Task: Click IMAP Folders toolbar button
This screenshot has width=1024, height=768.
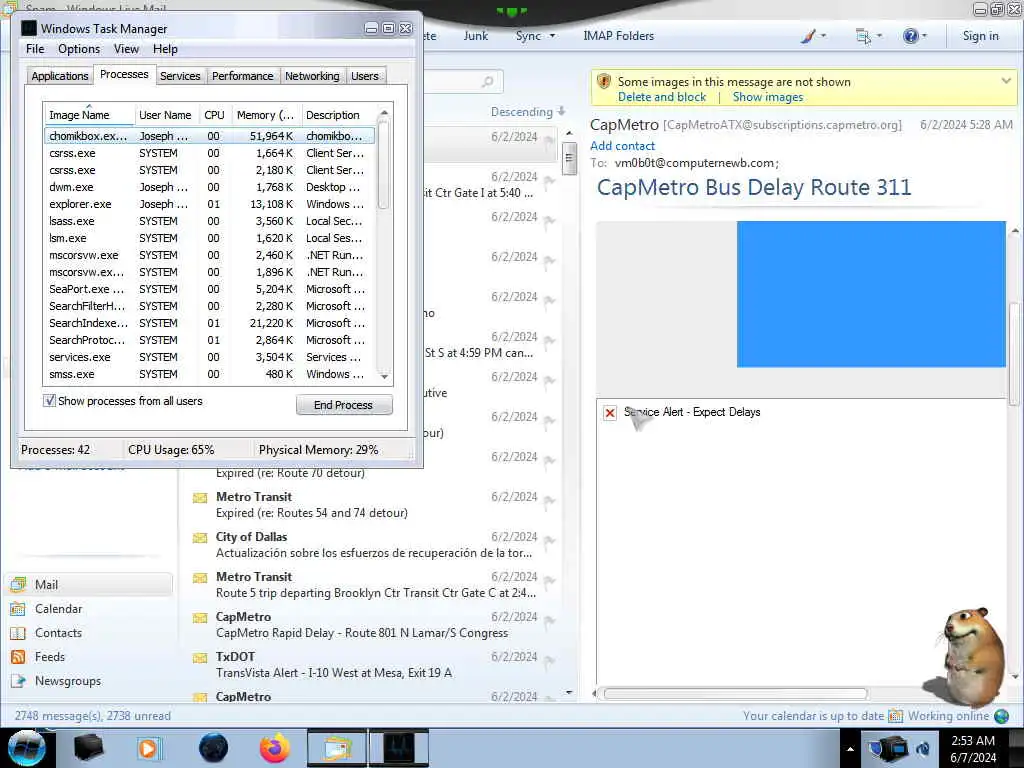Action: point(618,36)
